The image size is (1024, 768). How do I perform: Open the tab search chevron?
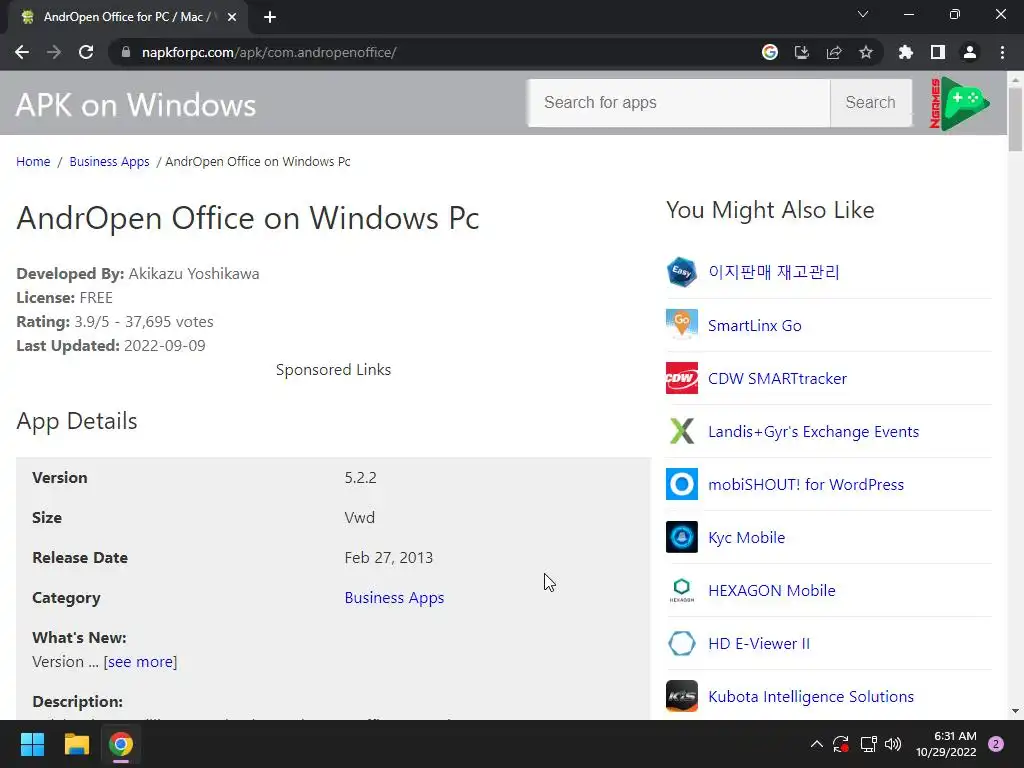pyautogui.click(x=863, y=14)
